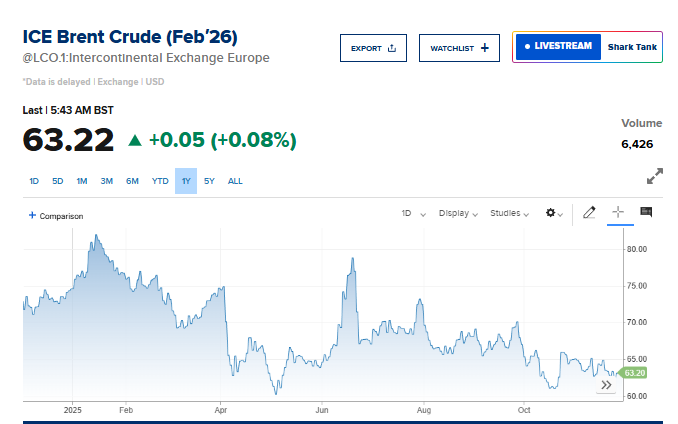
Task: Click the fullscreen expand arrows icon
Action: (655, 176)
